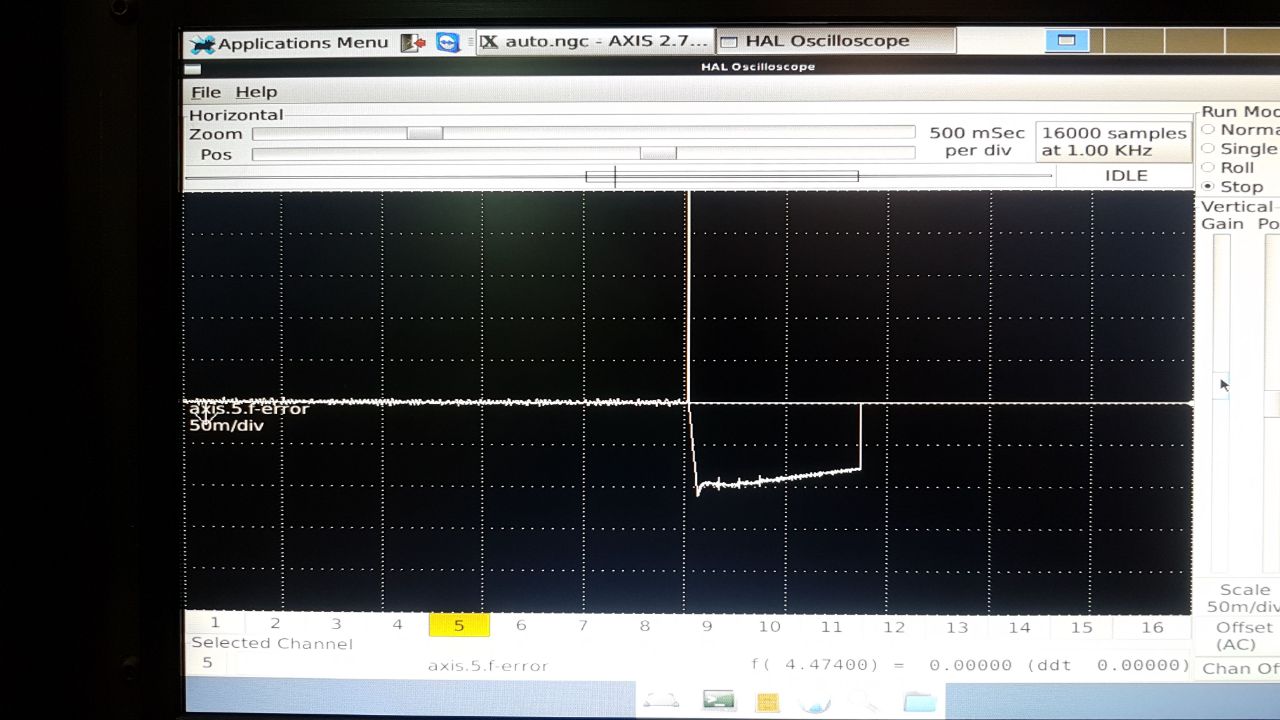Open the web browser dock icon
Screen dimensions: 1280x720
pyautogui.click(x=815, y=702)
